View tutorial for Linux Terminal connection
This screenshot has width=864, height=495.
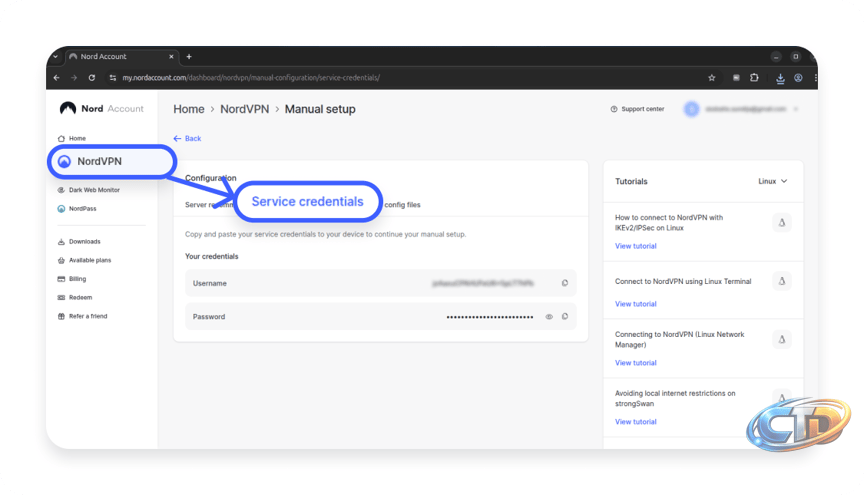[635, 304]
